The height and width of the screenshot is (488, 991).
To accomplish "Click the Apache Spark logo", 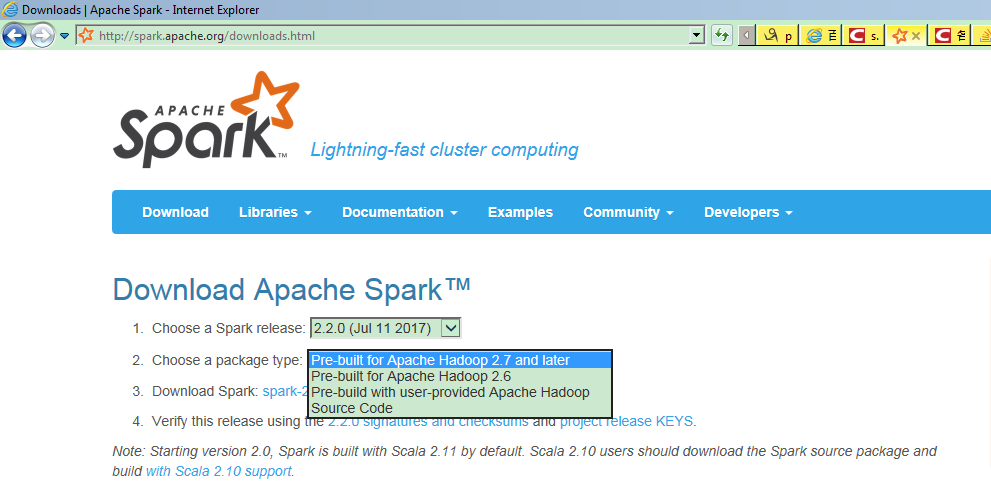I will click(205, 120).
